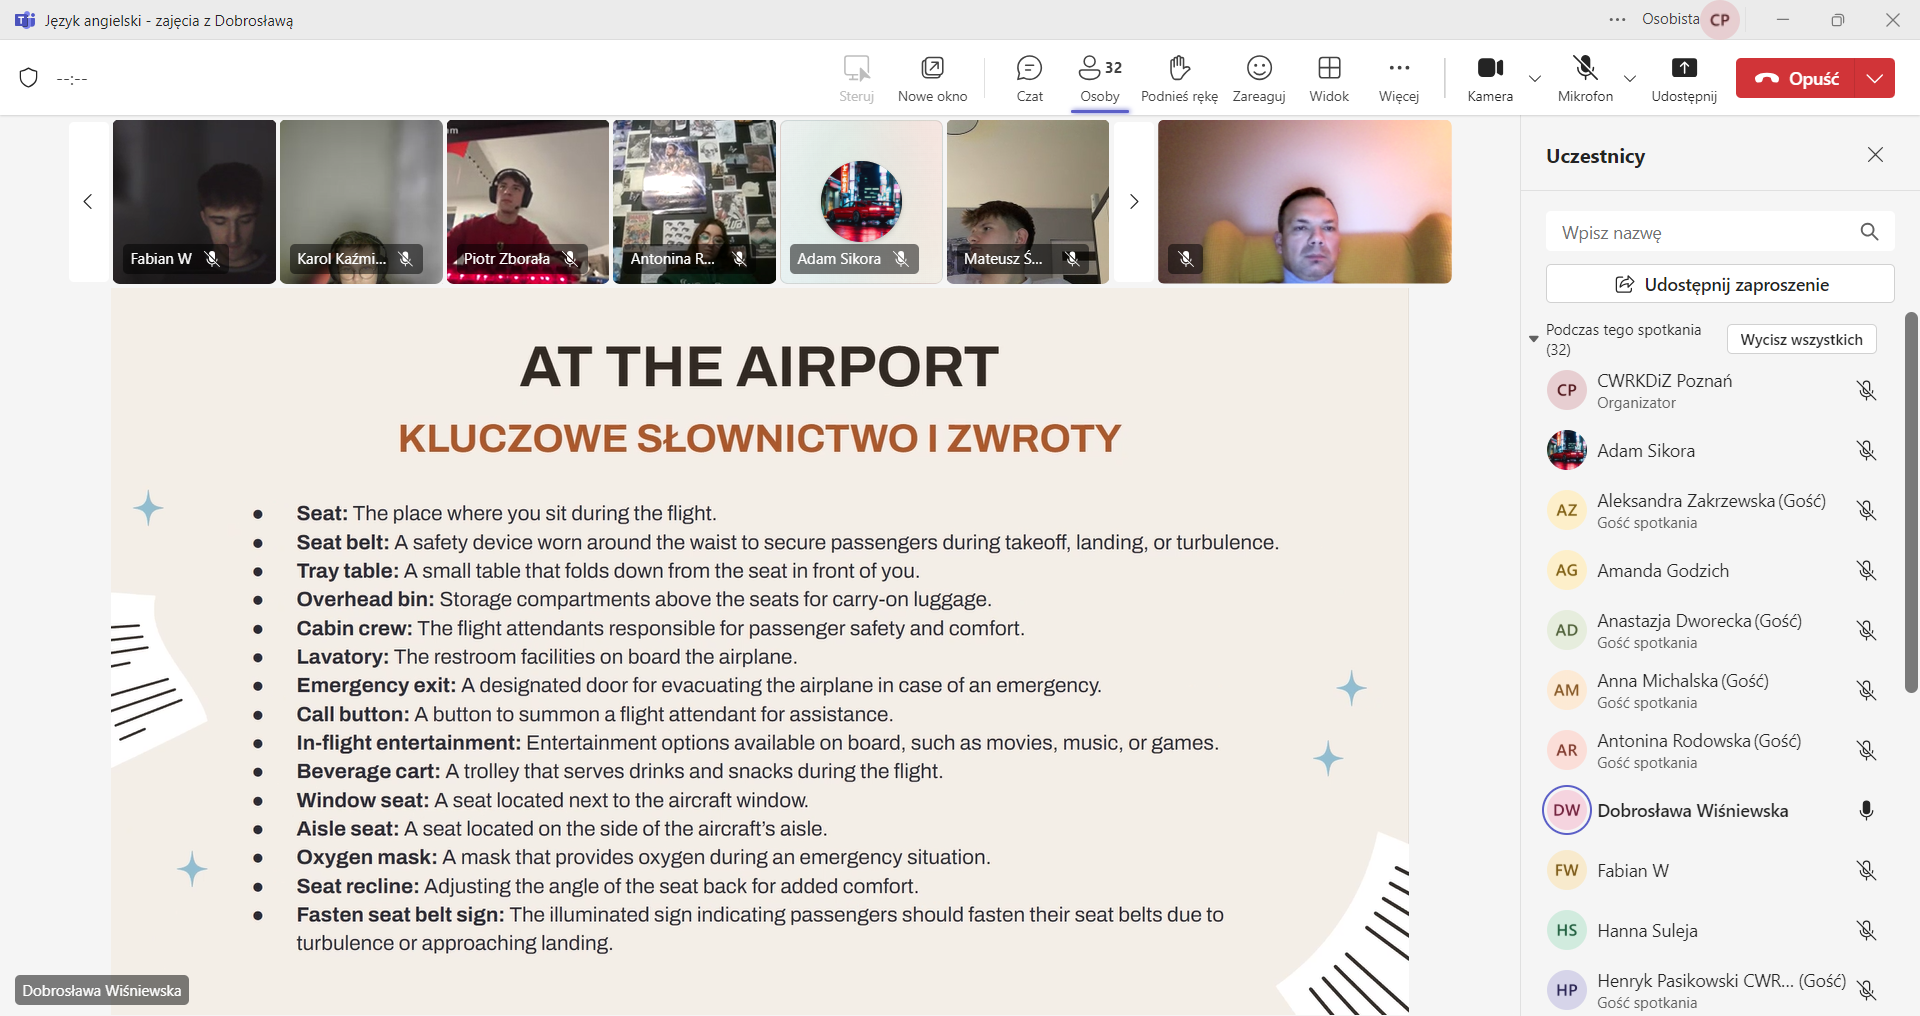The image size is (1920, 1016).
Task: Click the participants list scrollbar
Action: [x=1911, y=502]
